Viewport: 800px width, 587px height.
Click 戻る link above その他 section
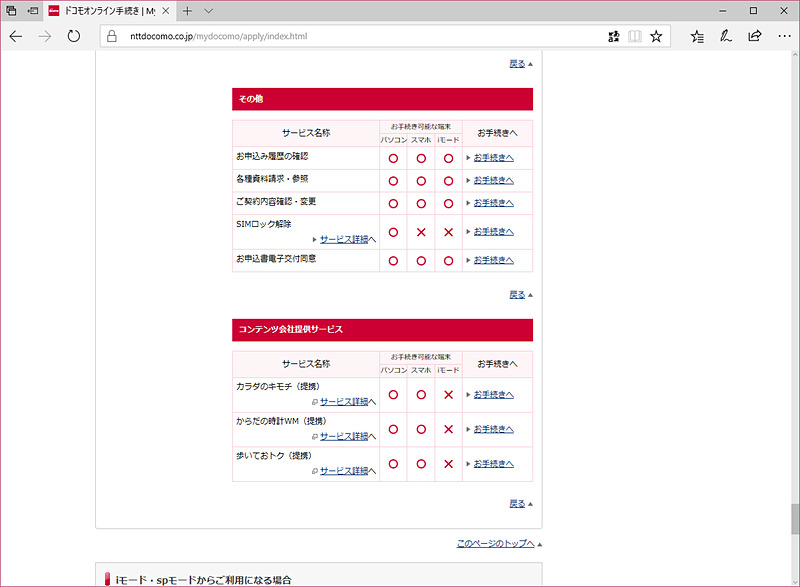tap(517, 64)
